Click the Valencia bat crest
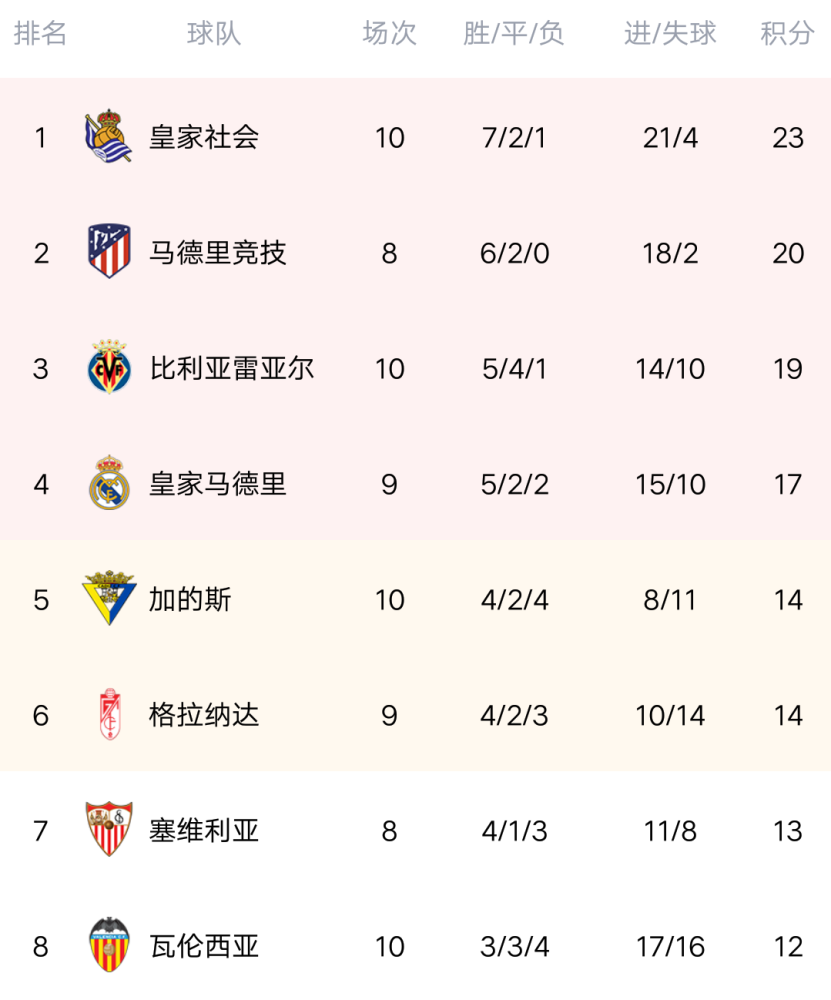The image size is (831, 1000). point(109,945)
